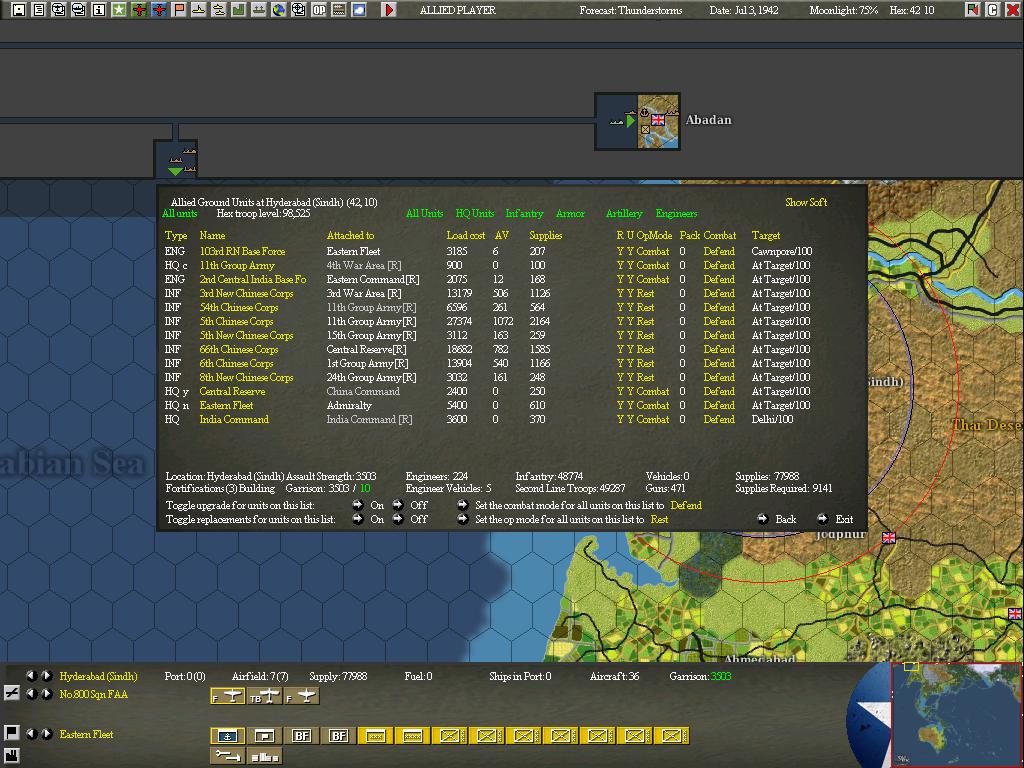Show next air unit after No.800 Sqn FAA
This screenshot has height=768, width=1024.
tap(47, 694)
